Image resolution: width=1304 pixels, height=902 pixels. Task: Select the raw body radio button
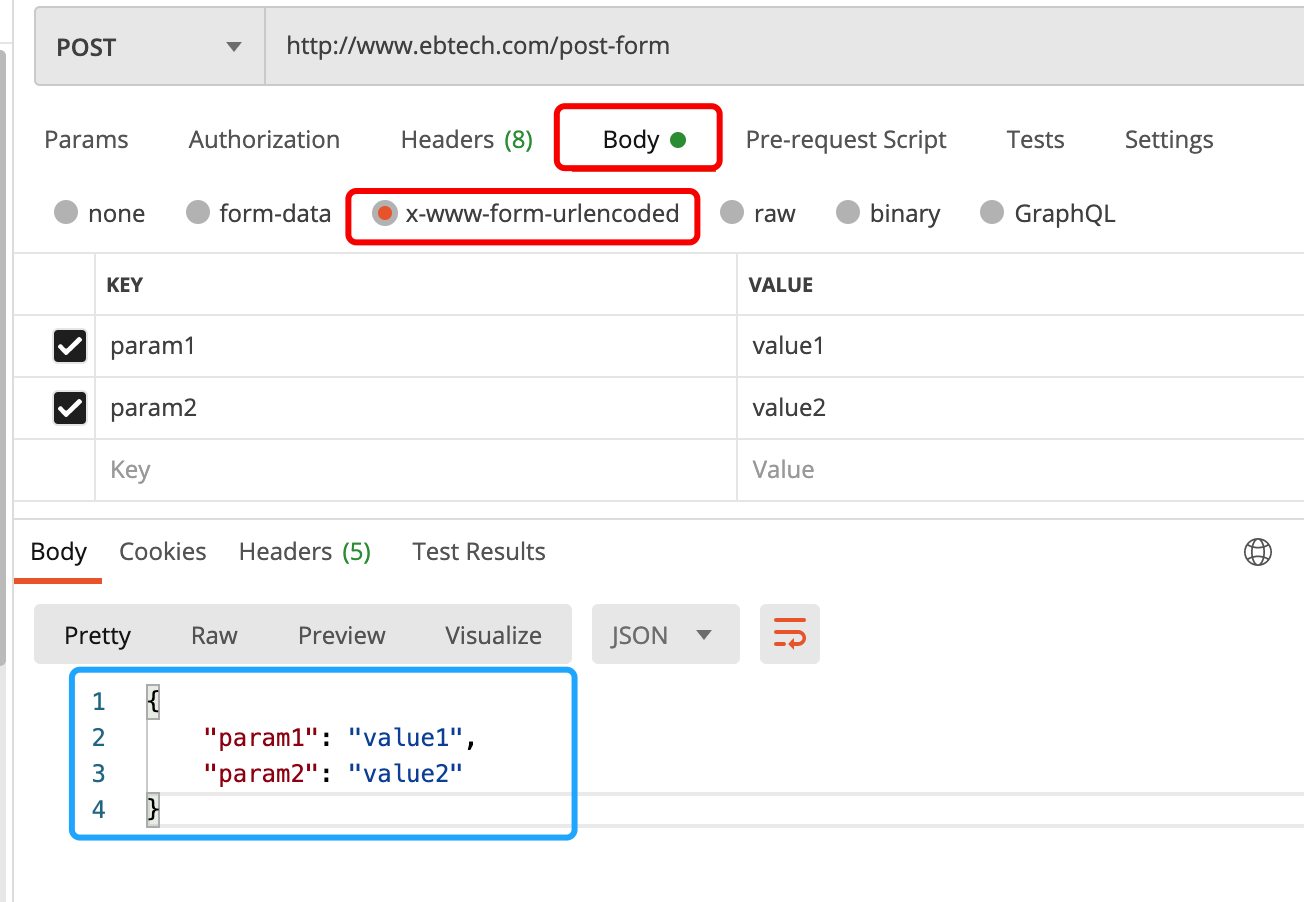pyautogui.click(x=732, y=213)
